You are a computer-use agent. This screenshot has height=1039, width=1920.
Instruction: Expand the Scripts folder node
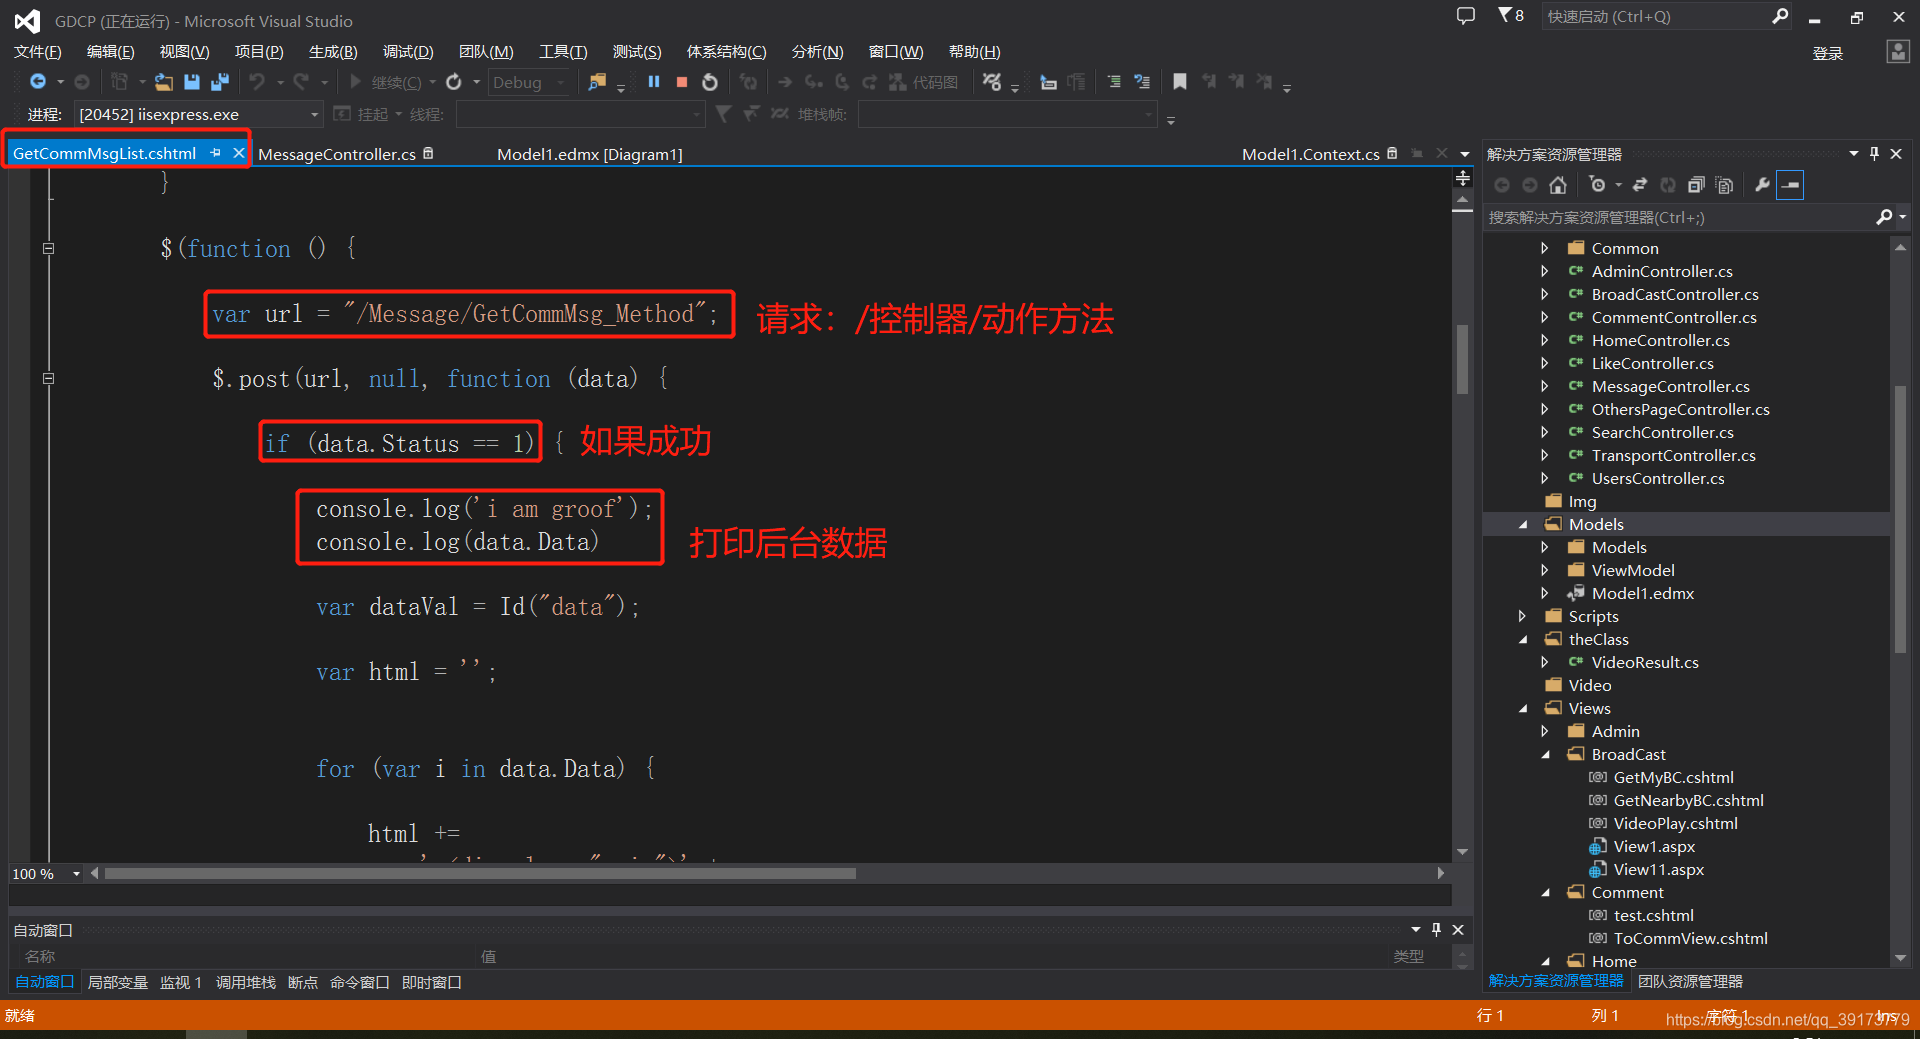pyautogui.click(x=1523, y=616)
